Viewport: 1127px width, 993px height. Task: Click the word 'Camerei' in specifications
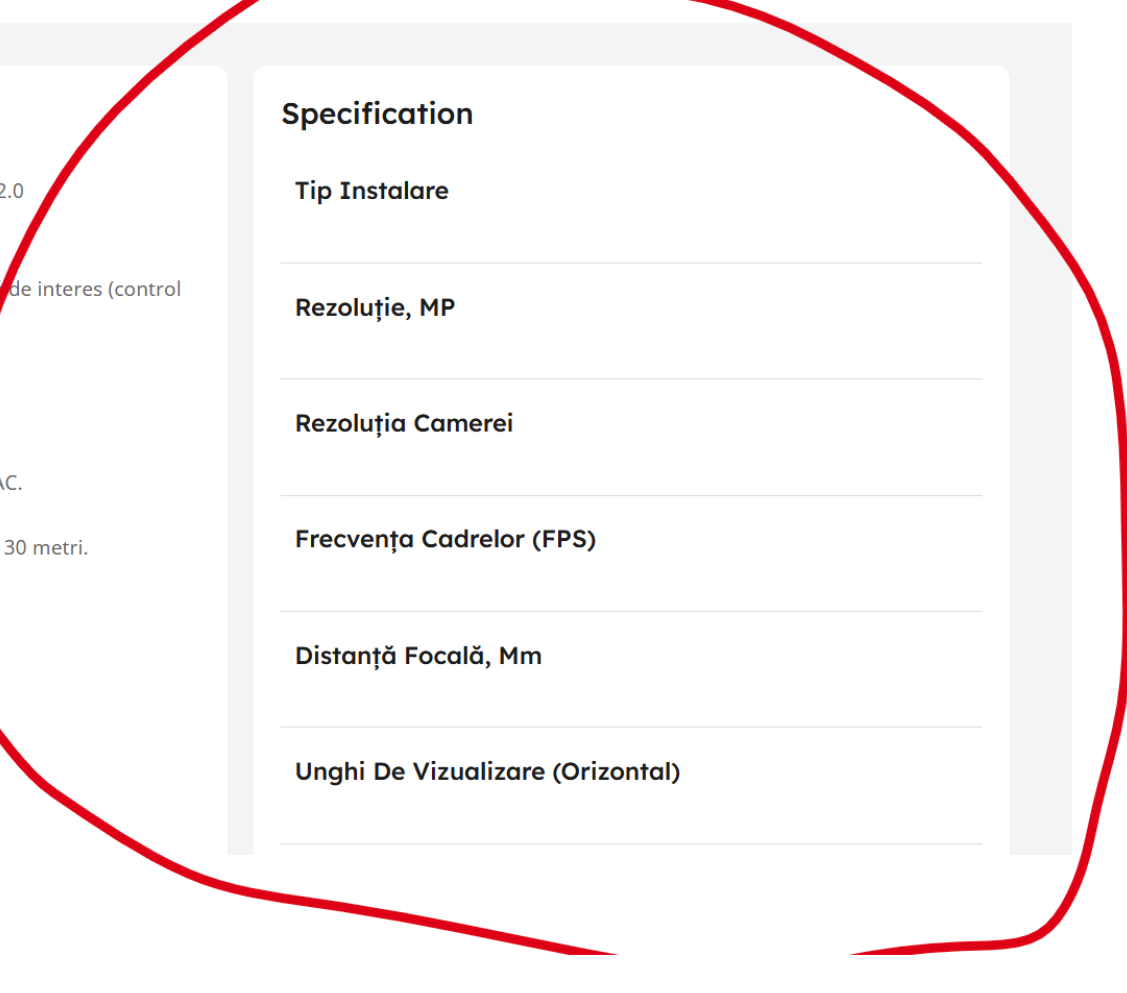pos(463,424)
